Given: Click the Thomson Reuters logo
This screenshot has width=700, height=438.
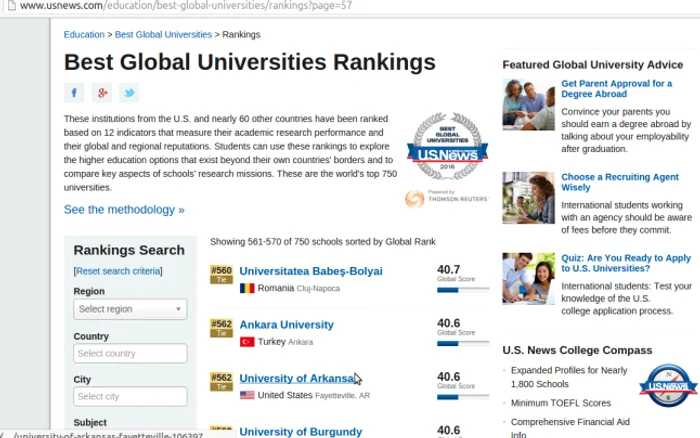Looking at the screenshot, I should click(447, 198).
